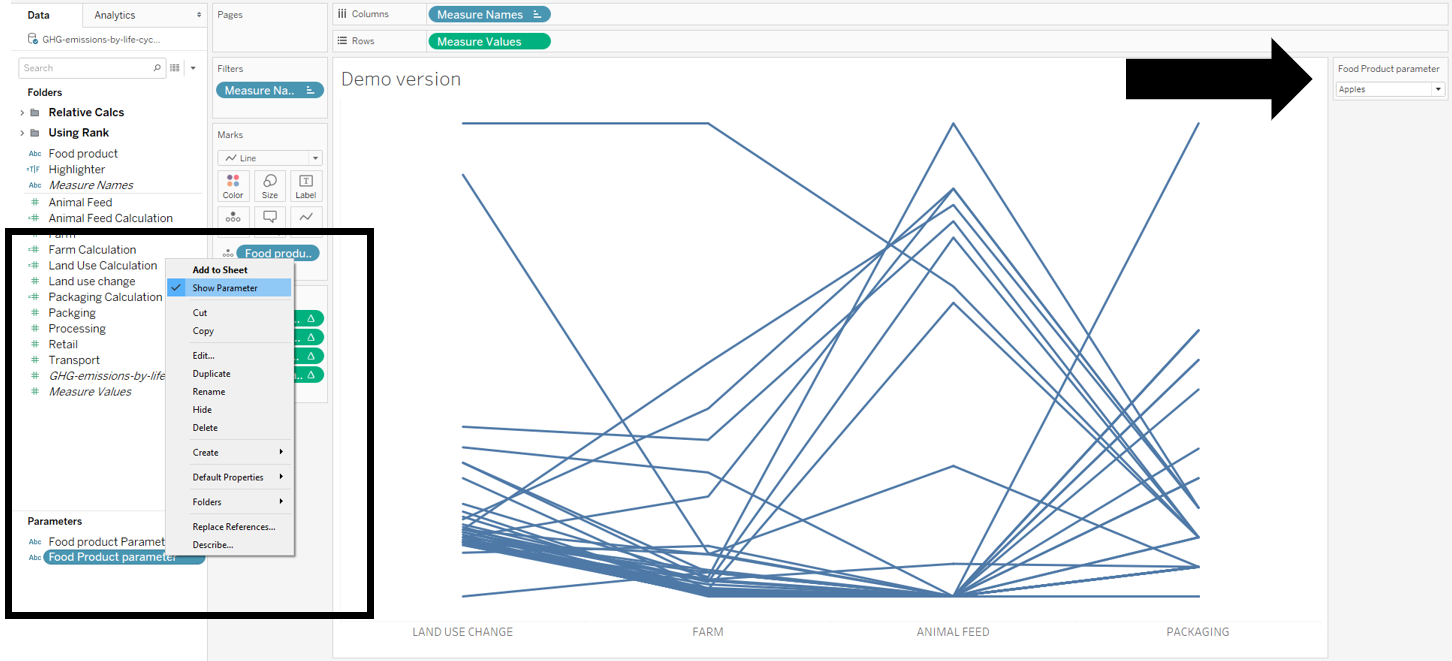Click the Measure Values pill on Rows

488,42
